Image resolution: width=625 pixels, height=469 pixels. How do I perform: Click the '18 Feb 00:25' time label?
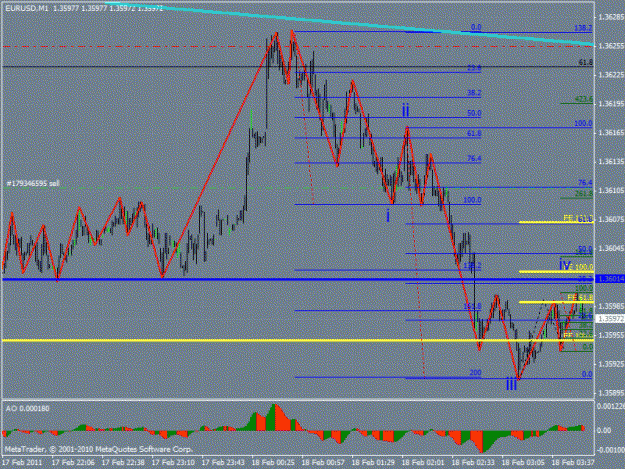tap(273, 463)
